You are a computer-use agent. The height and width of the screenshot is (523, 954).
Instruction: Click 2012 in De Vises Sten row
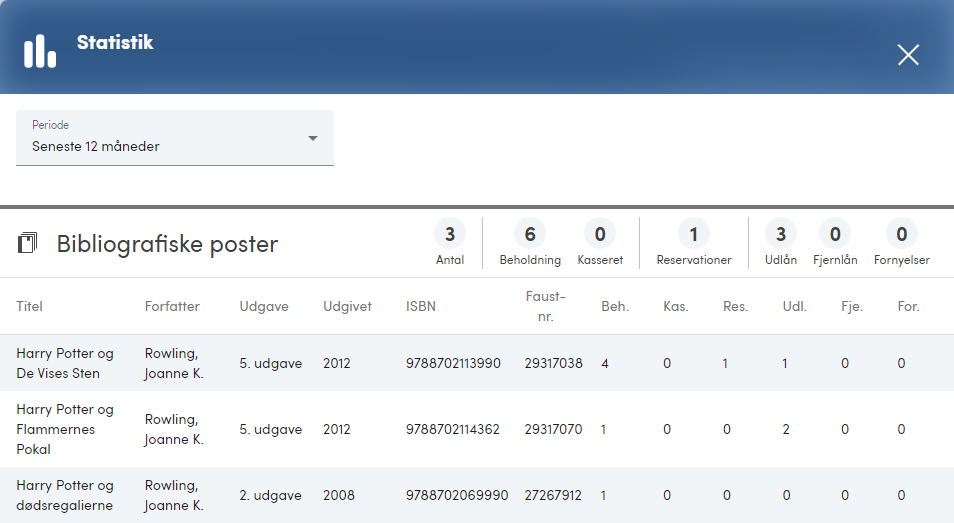pos(337,363)
